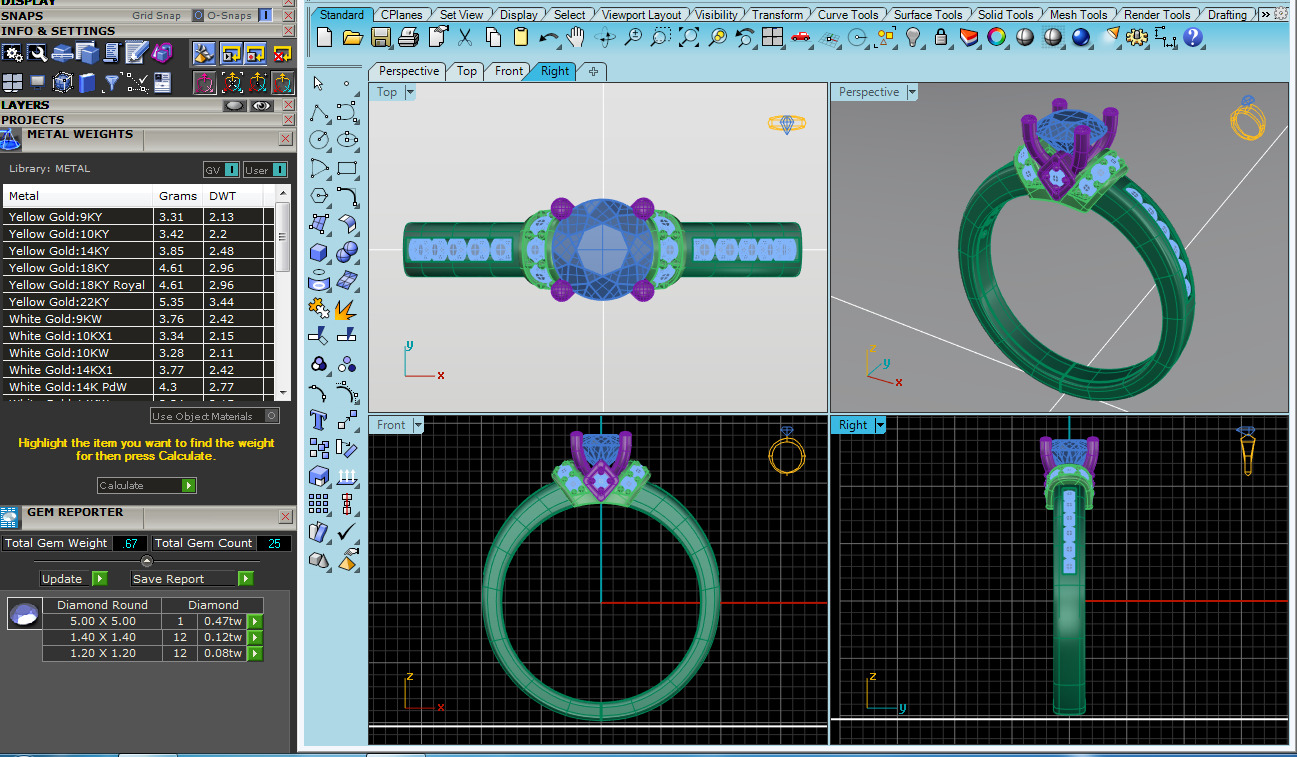
Task: Open Options with the gear icon
Action: click(1137, 38)
